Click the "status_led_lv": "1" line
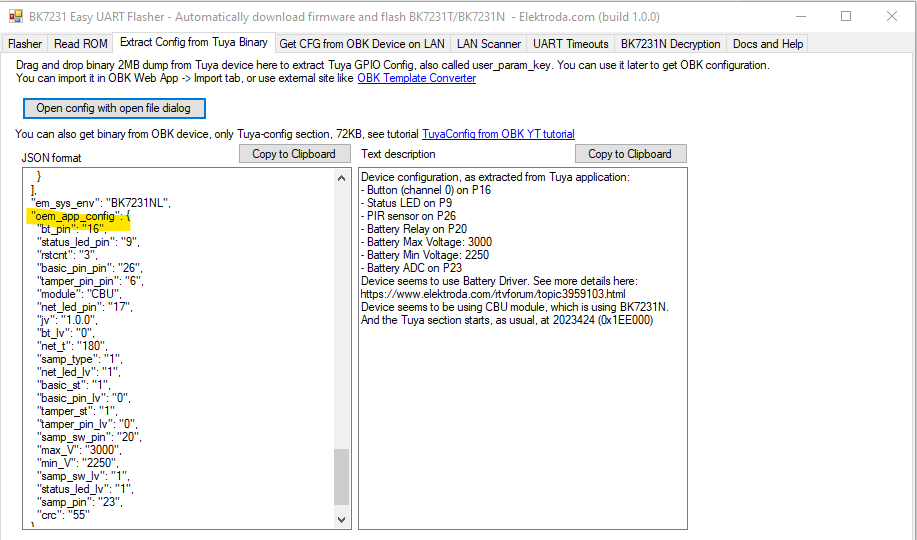Viewport: 917px width, 540px height. coord(85,489)
